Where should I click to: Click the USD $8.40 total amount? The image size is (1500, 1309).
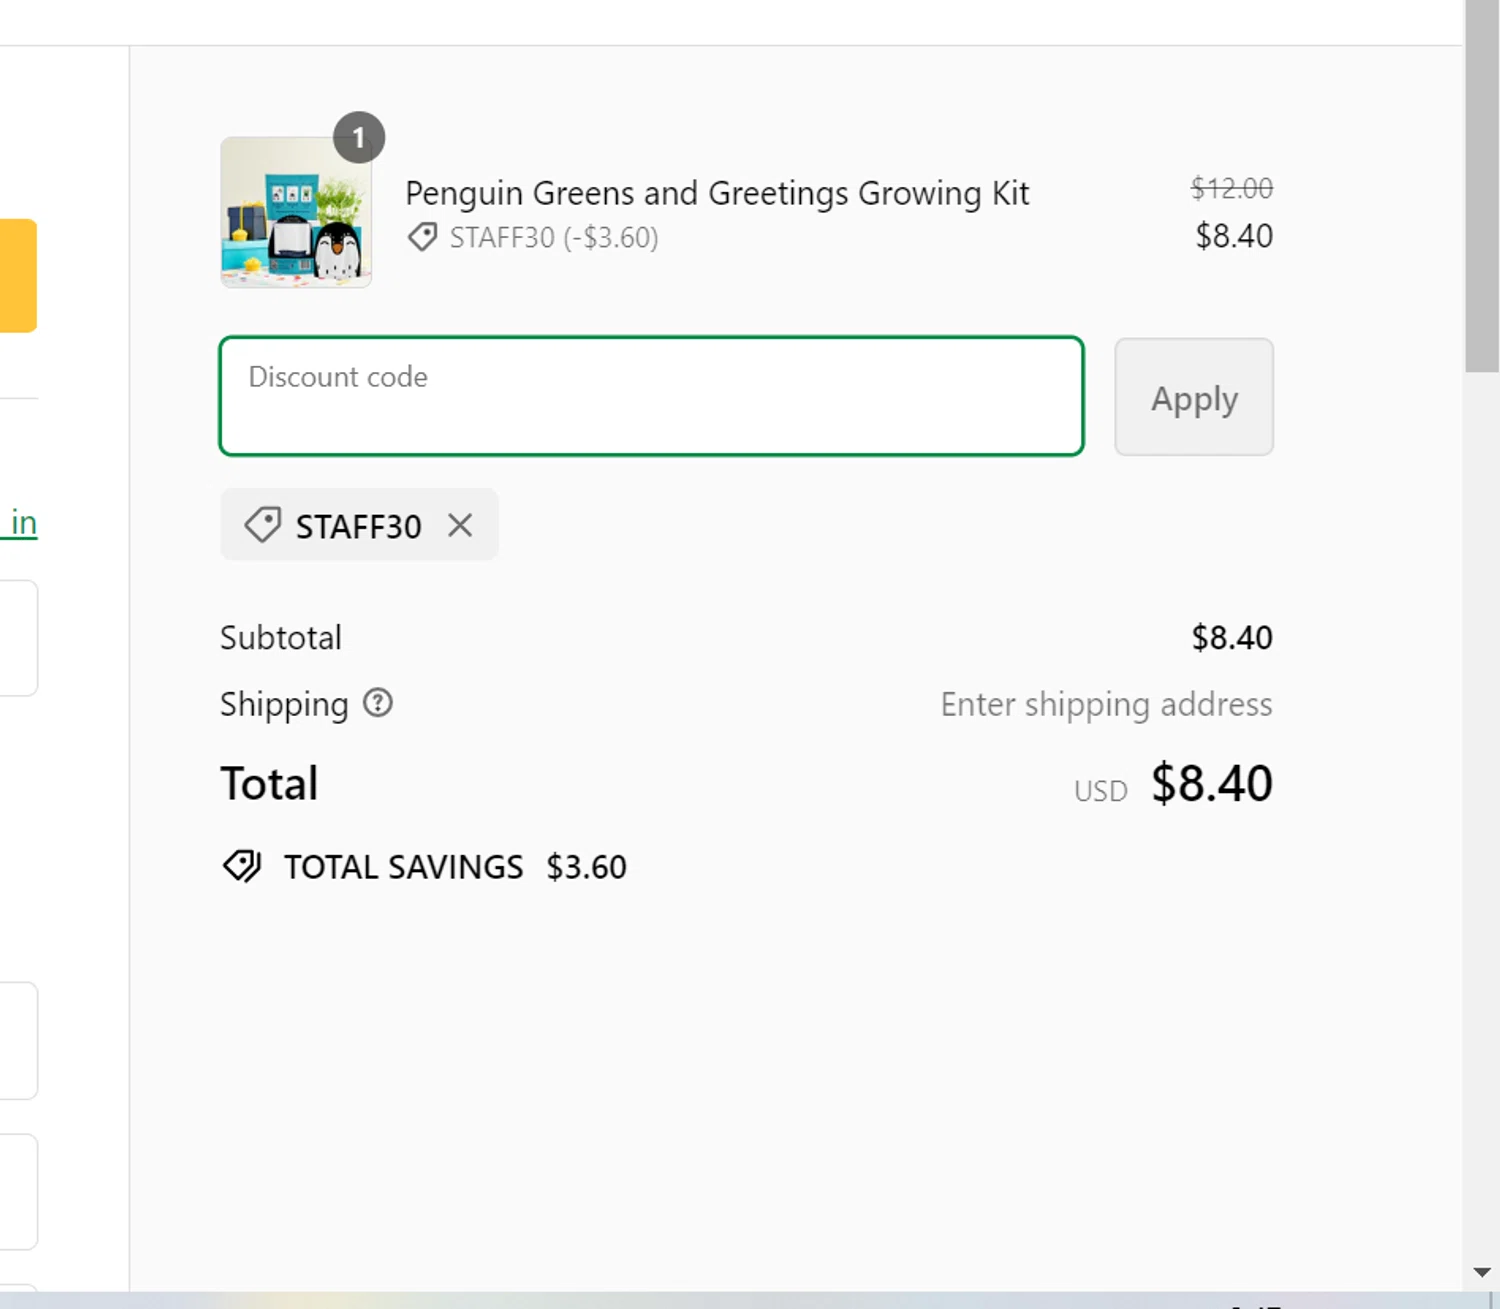tap(1211, 784)
